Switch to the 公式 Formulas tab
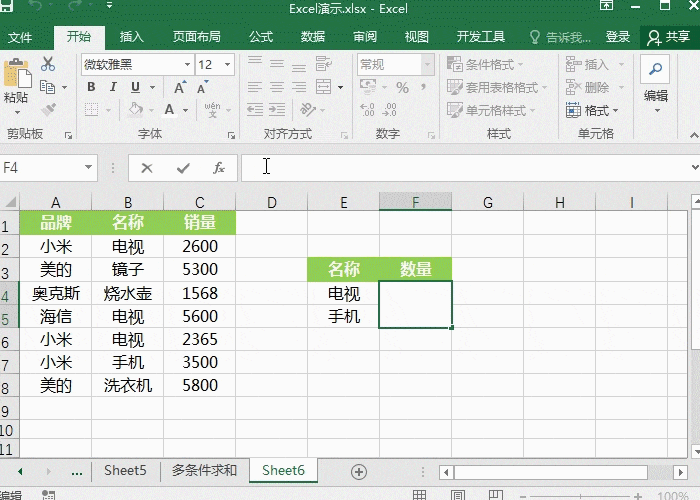 pos(261,37)
